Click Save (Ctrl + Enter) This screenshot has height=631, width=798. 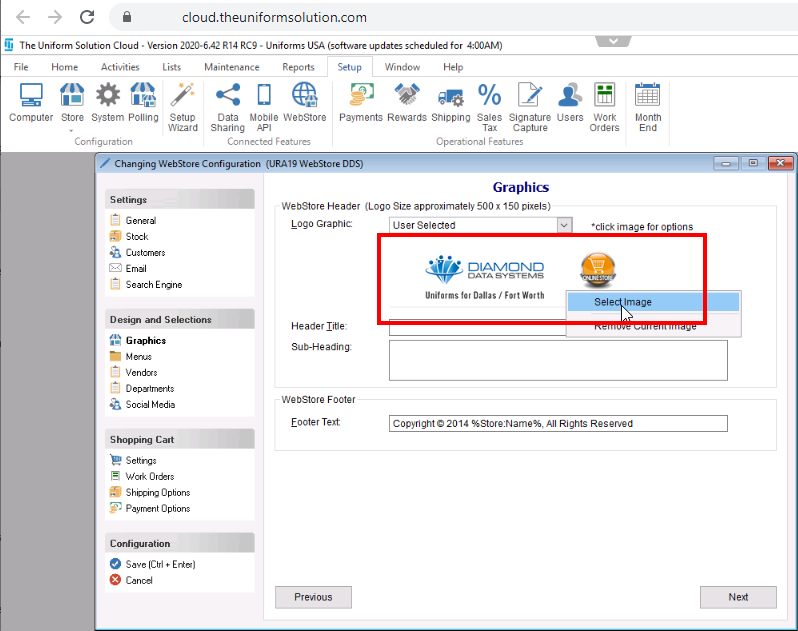click(152, 564)
